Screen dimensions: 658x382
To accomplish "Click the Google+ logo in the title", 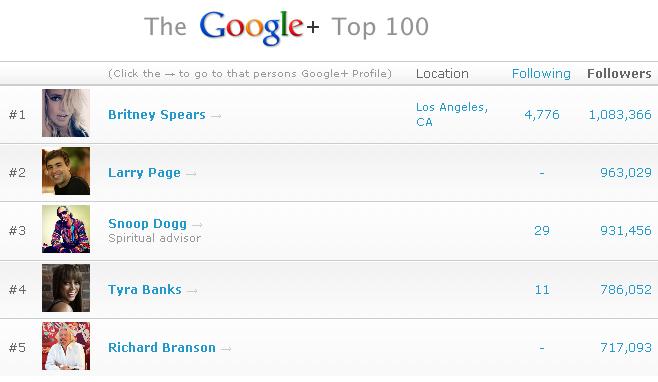I will coord(259,27).
